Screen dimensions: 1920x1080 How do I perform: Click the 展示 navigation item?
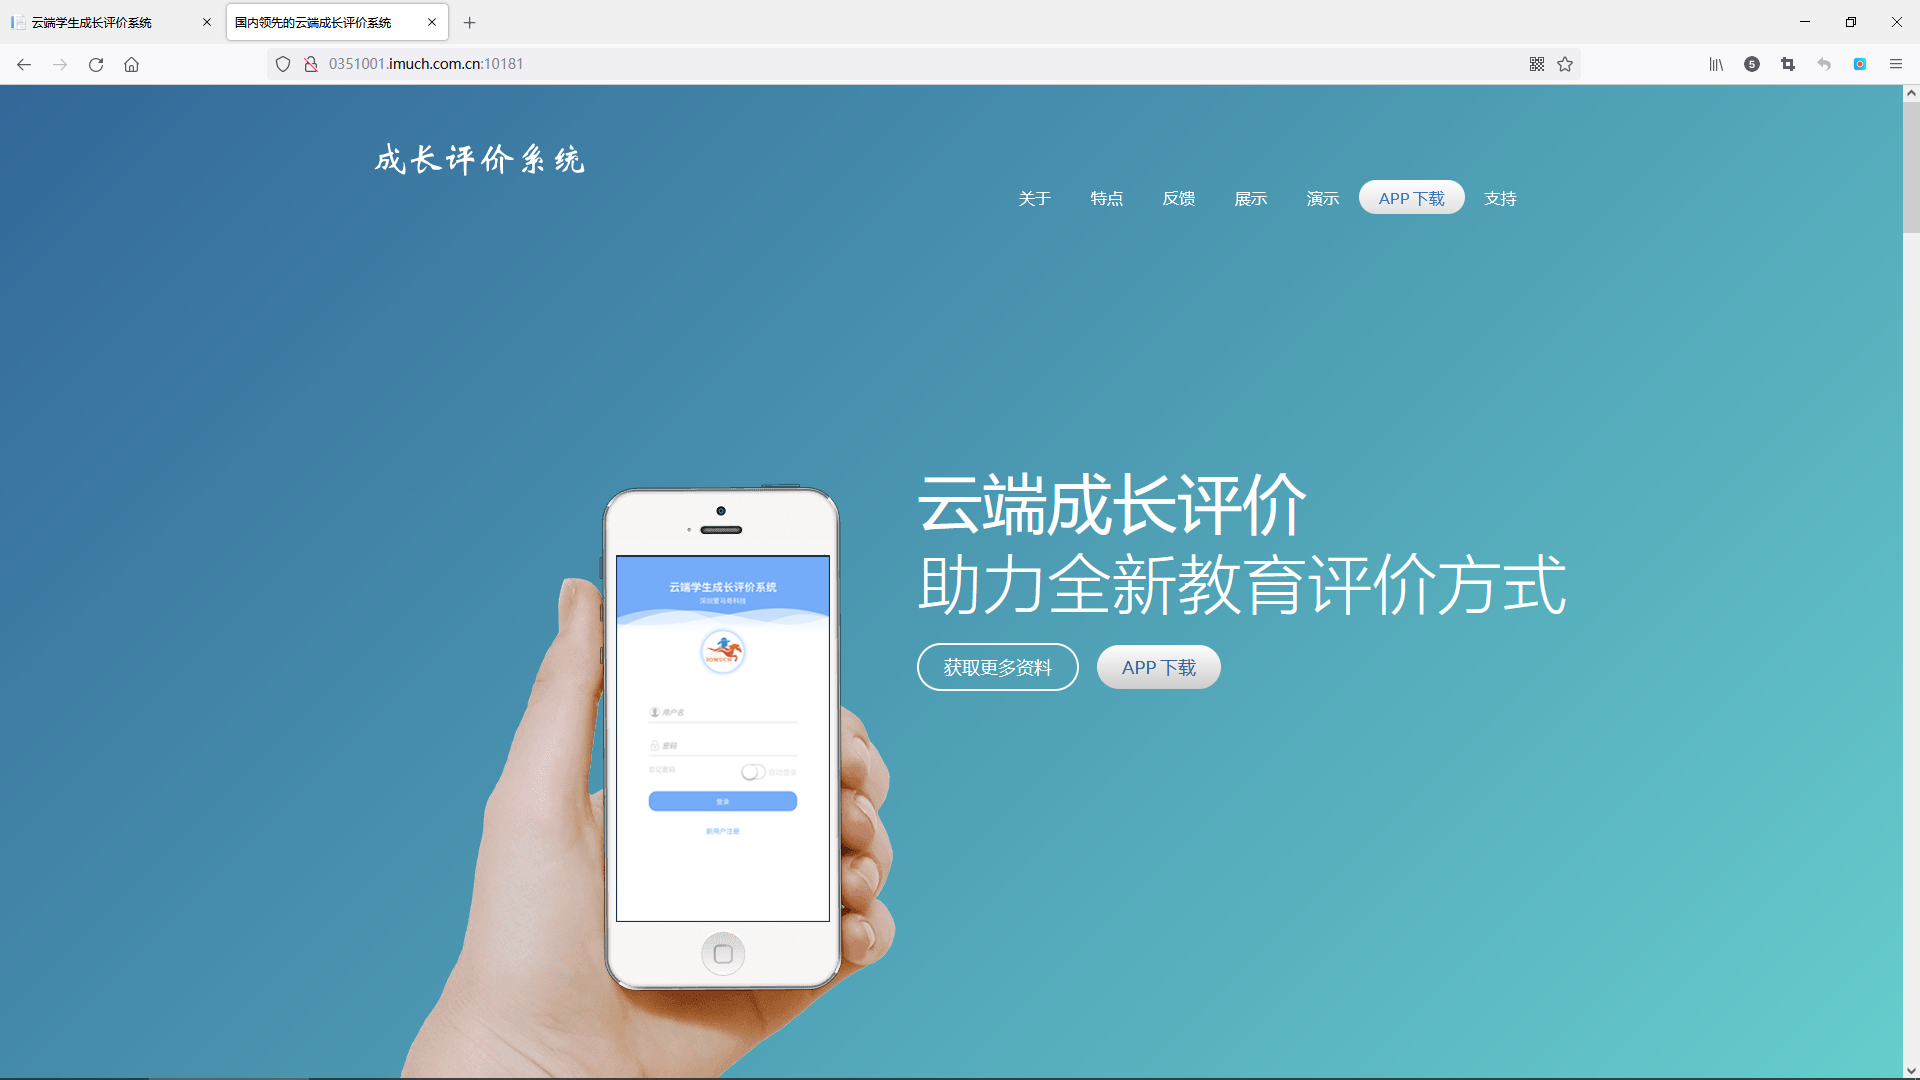[x=1250, y=198]
